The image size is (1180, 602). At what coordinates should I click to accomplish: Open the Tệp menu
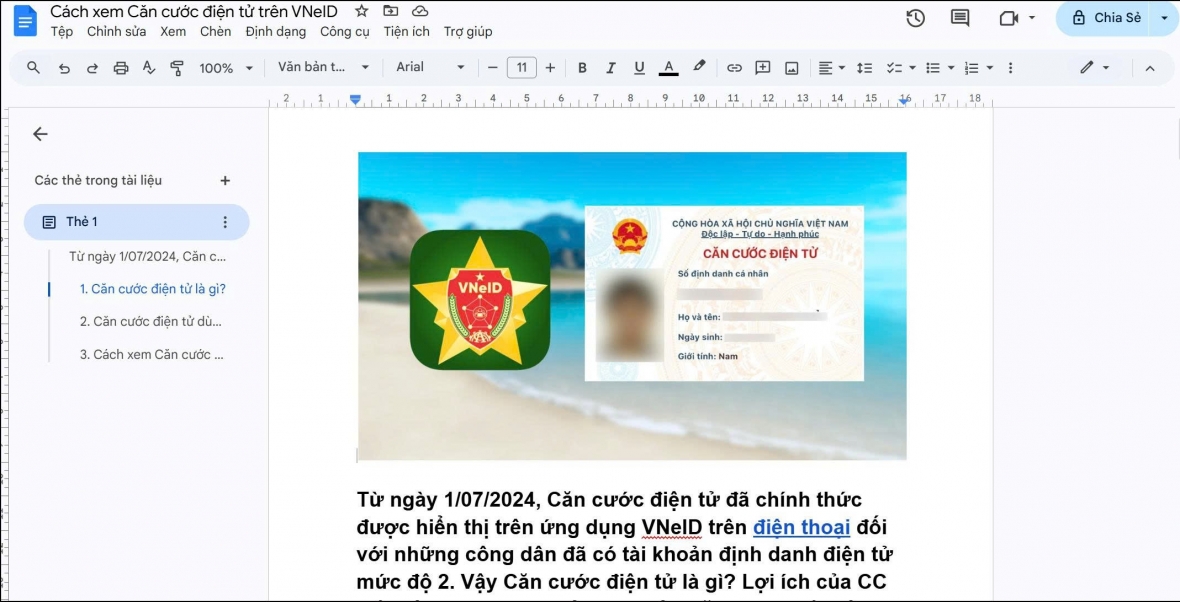[62, 32]
